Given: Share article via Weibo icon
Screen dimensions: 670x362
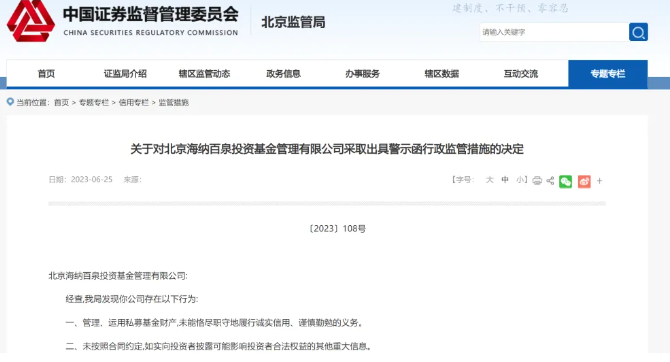Looking at the screenshot, I should (x=584, y=181).
